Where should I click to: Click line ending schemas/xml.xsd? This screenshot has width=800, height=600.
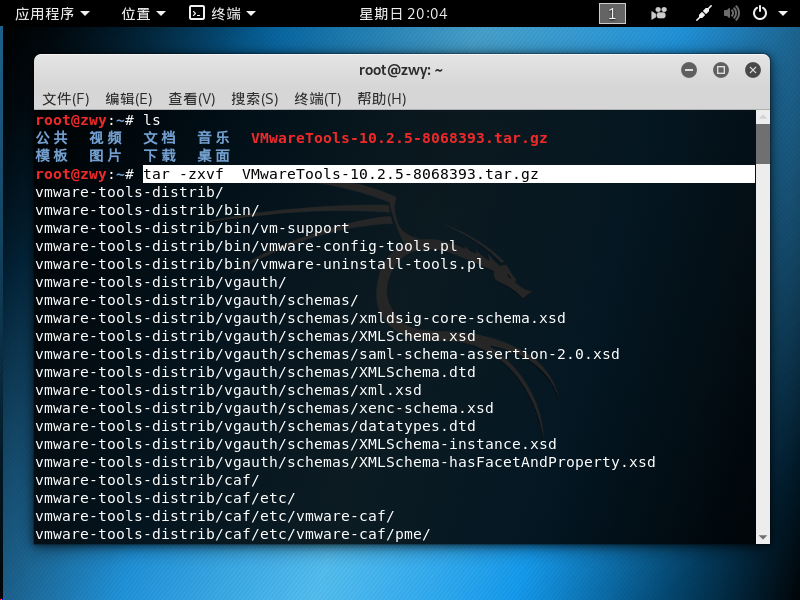229,390
